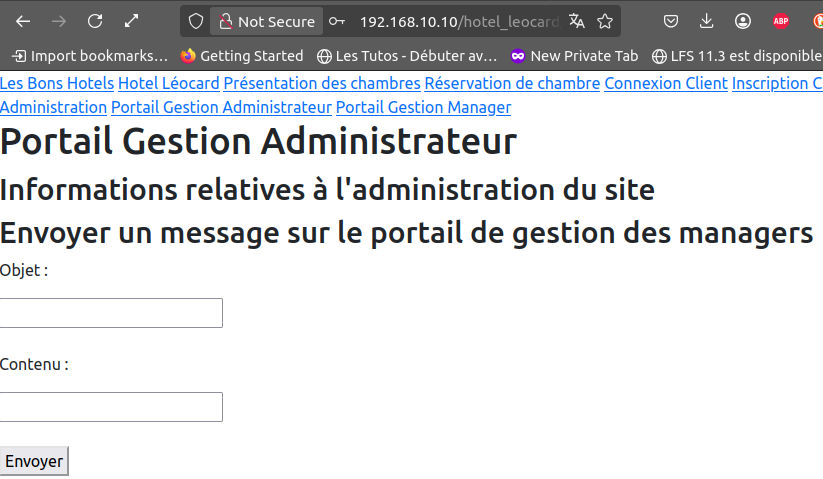The height and width of the screenshot is (479, 823).
Task: Click the fullscreen expand arrows icon
Action: click(x=132, y=21)
